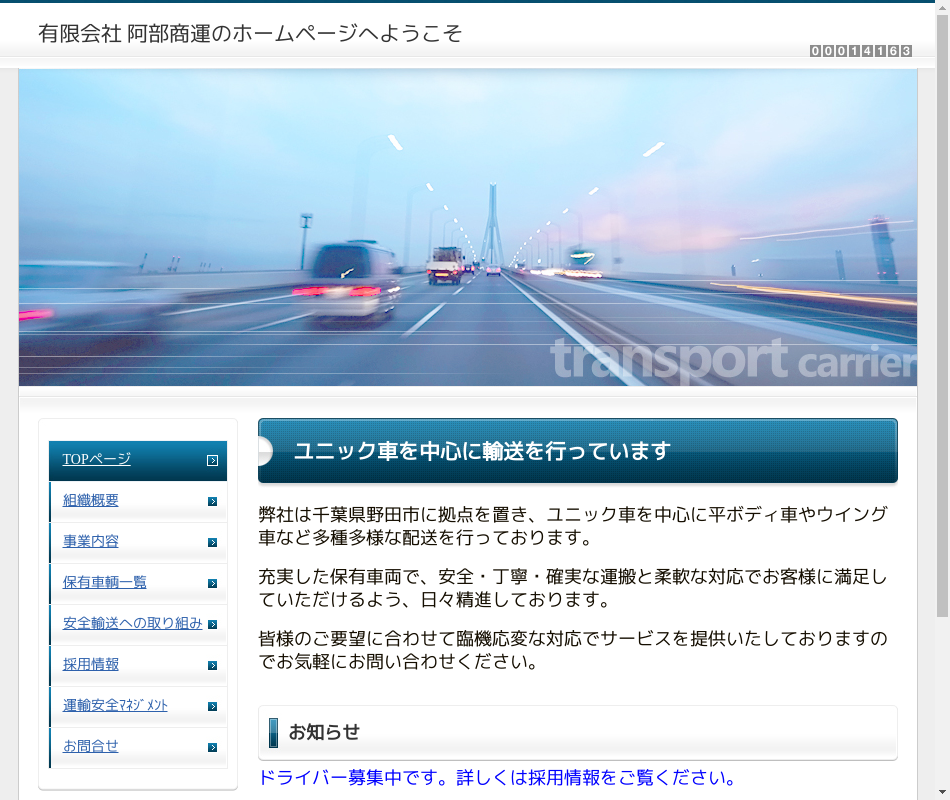Screen dimensions: 950x800
Task: Open 安全輸送への取り組み link
Action: [132, 623]
